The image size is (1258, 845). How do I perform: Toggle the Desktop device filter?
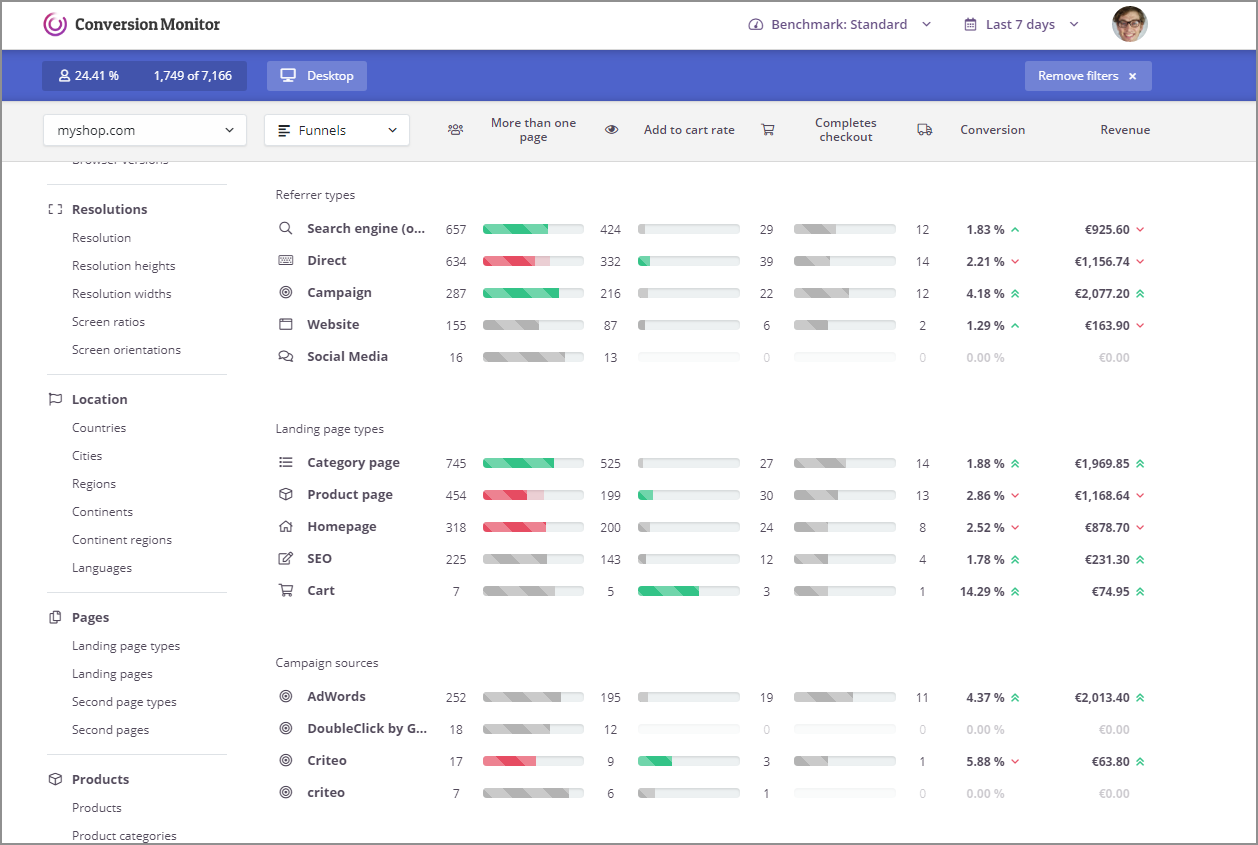[x=317, y=75]
